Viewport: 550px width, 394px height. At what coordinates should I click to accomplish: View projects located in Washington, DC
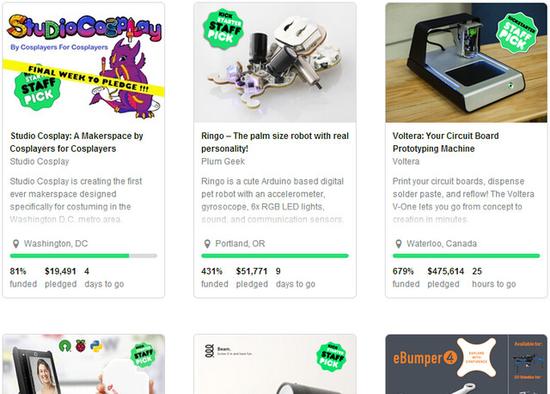click(x=56, y=243)
